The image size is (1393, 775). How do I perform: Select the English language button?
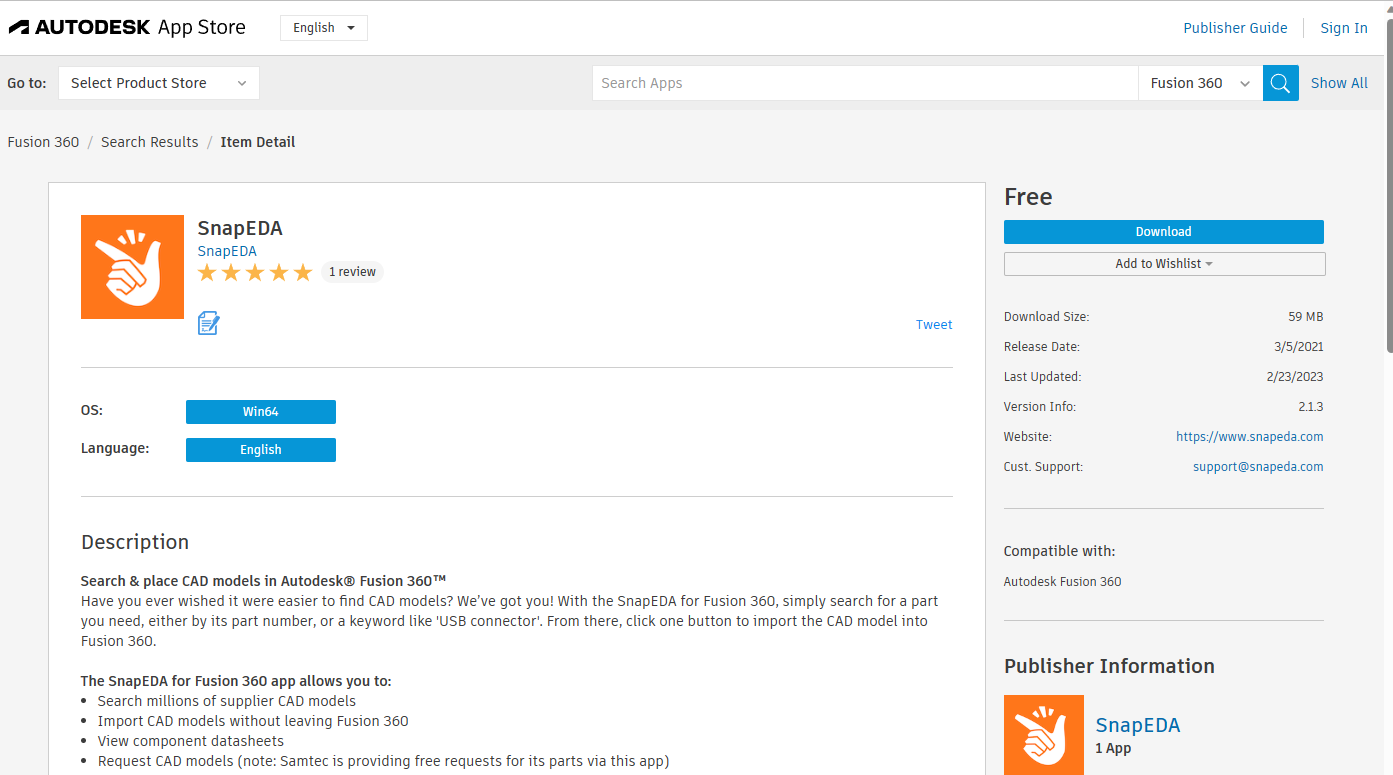pos(261,450)
